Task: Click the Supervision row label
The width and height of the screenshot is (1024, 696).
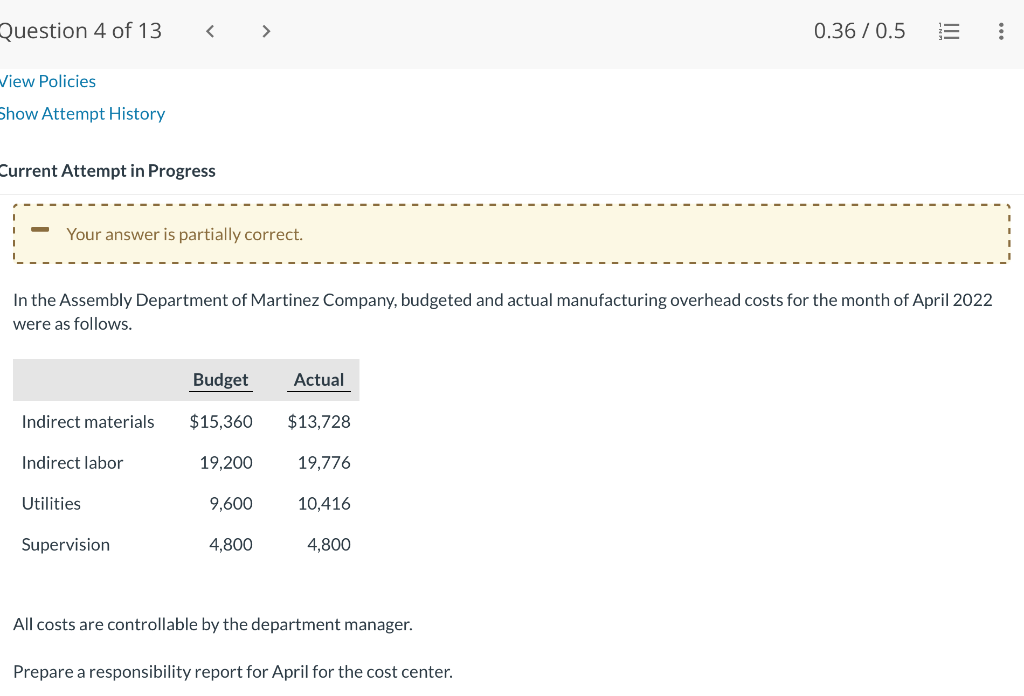Action: click(66, 545)
